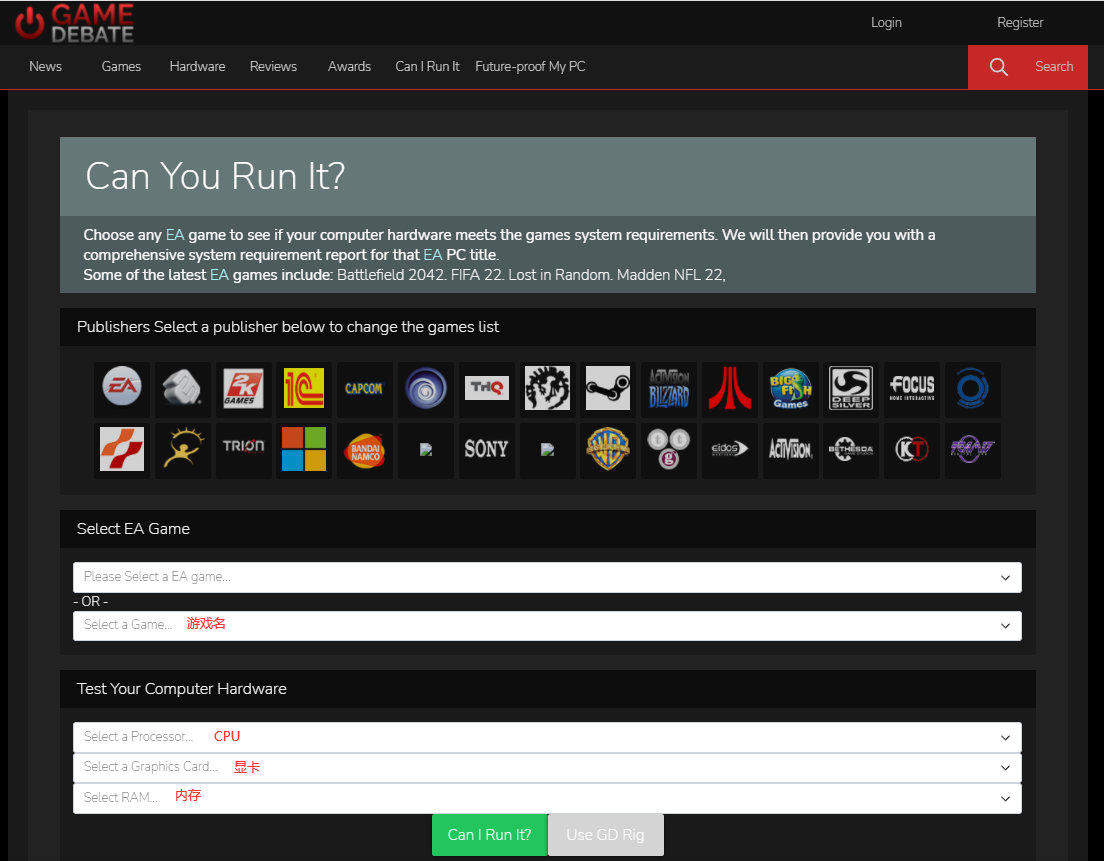Click the 'Use GD Rig' button
The image size is (1104, 861).
(606, 835)
